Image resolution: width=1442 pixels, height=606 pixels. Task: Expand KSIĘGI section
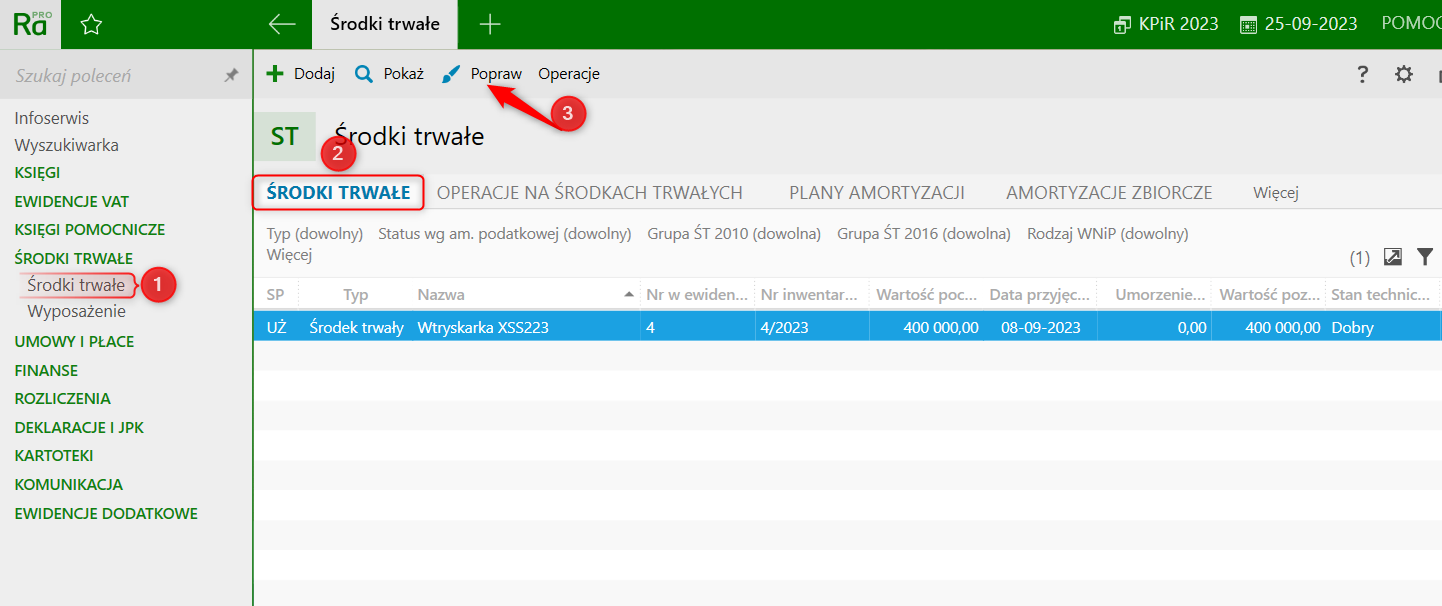[x=37, y=173]
